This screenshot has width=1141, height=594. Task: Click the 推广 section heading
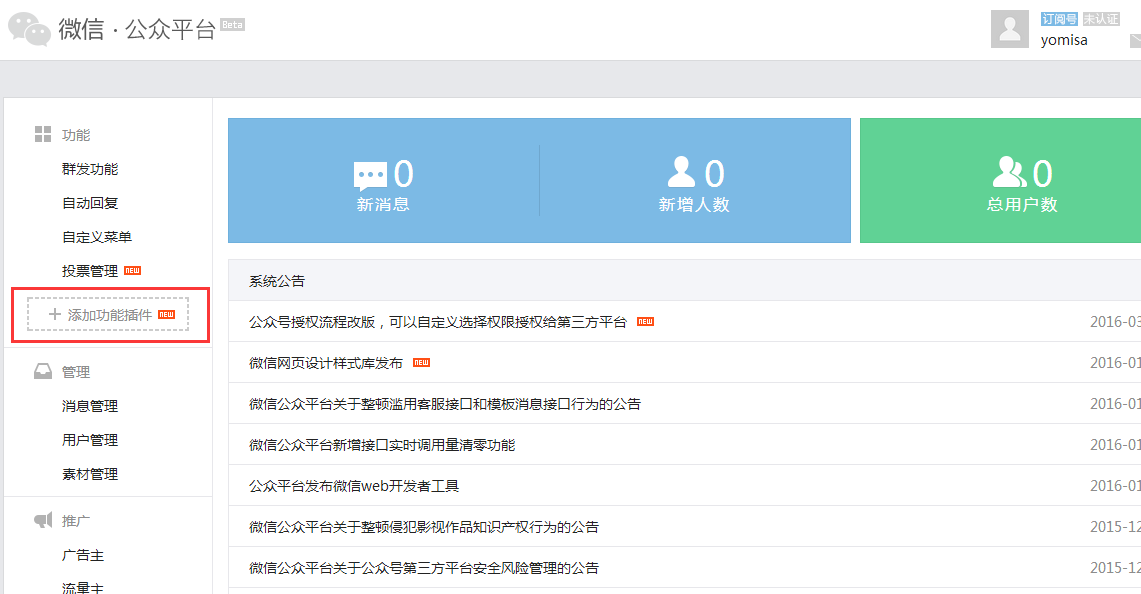(x=76, y=520)
